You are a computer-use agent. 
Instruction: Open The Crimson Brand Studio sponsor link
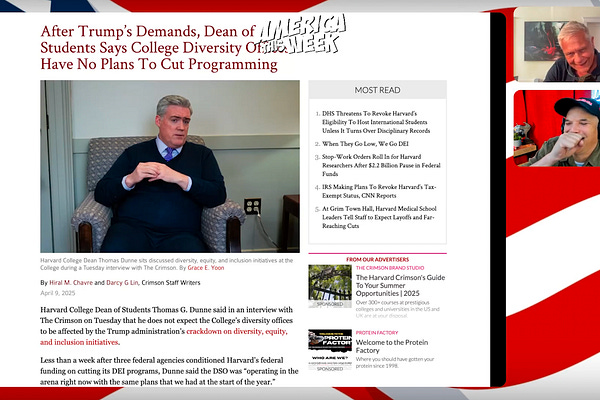pos(390,268)
